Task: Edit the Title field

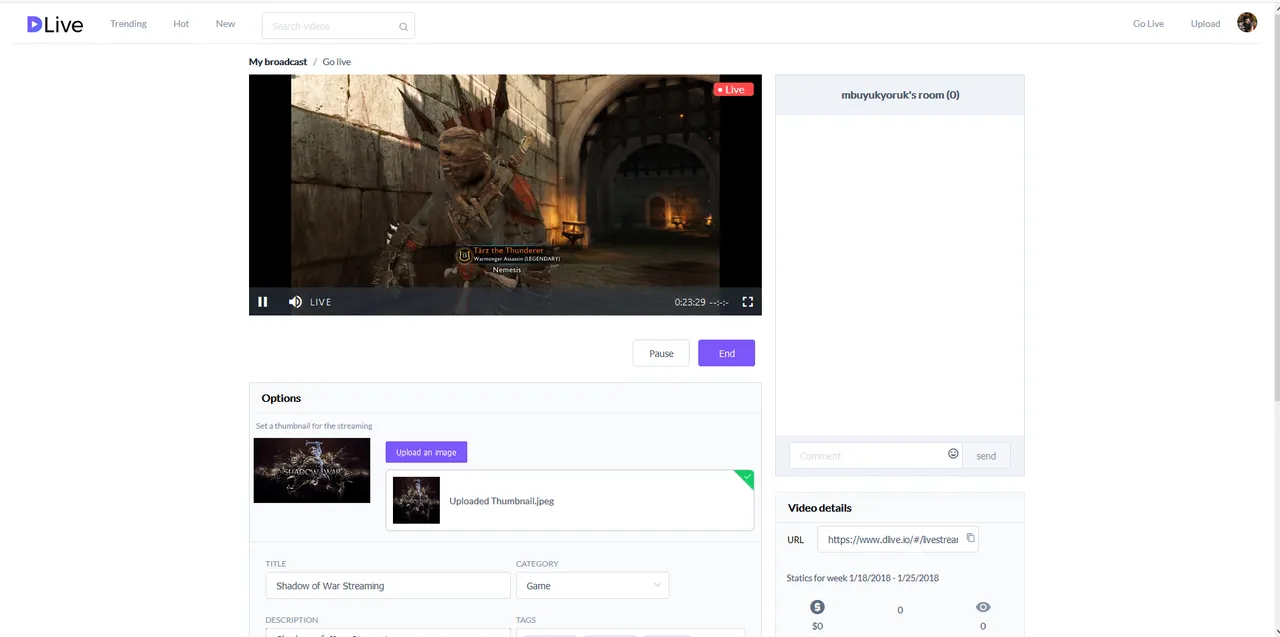Action: [x=388, y=586]
